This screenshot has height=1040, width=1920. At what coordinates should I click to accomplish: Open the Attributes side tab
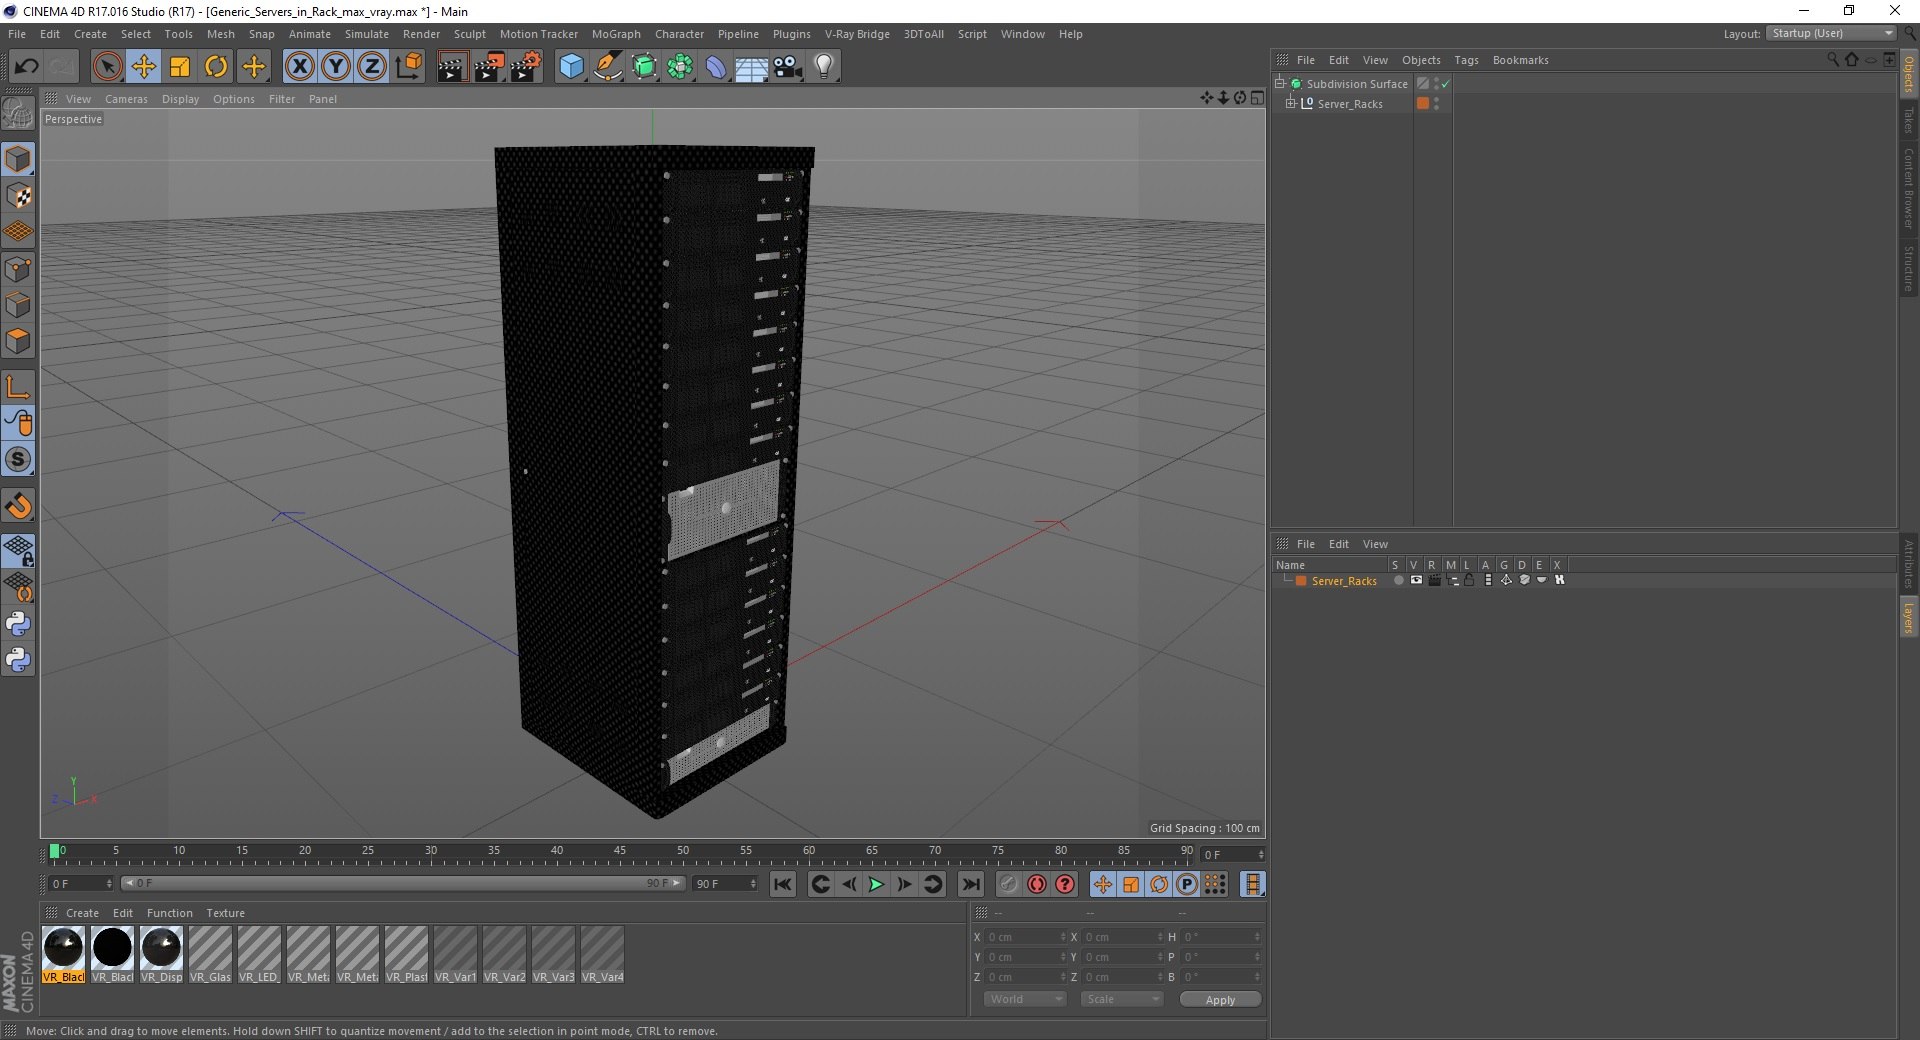tap(1909, 563)
